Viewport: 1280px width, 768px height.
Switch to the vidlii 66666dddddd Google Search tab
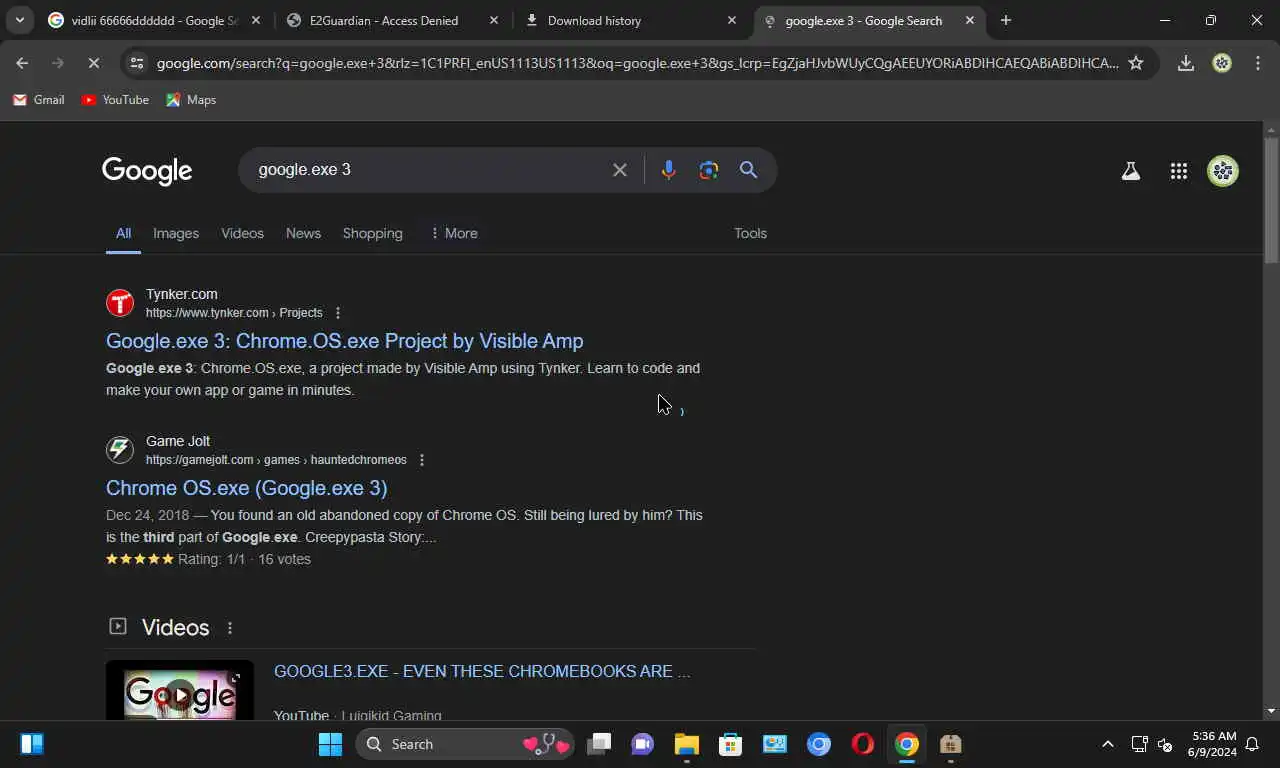pyautogui.click(x=155, y=20)
